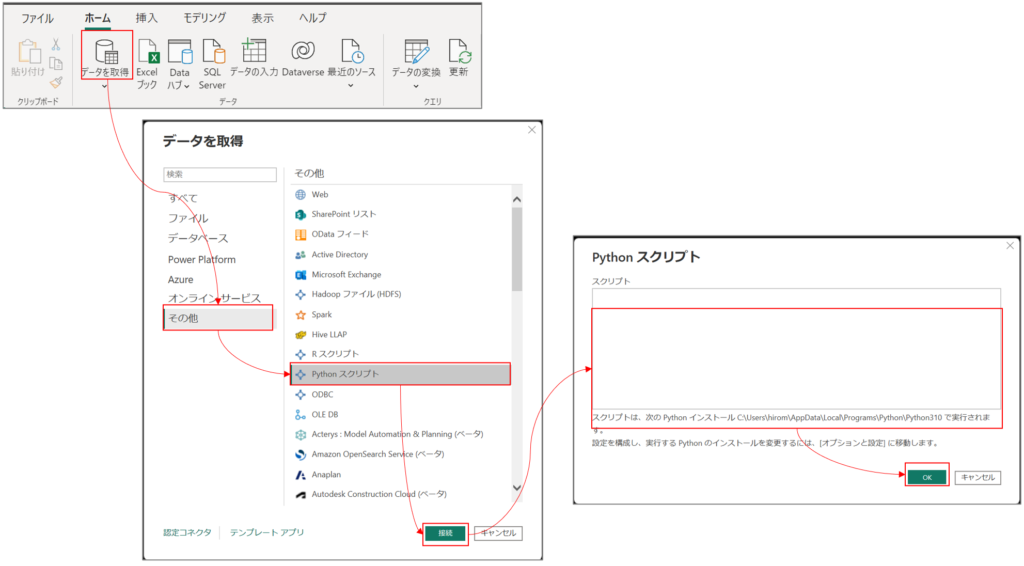Select the Hadoop ファイル (HDFS) connector
The image size is (1024, 566).
coord(400,294)
